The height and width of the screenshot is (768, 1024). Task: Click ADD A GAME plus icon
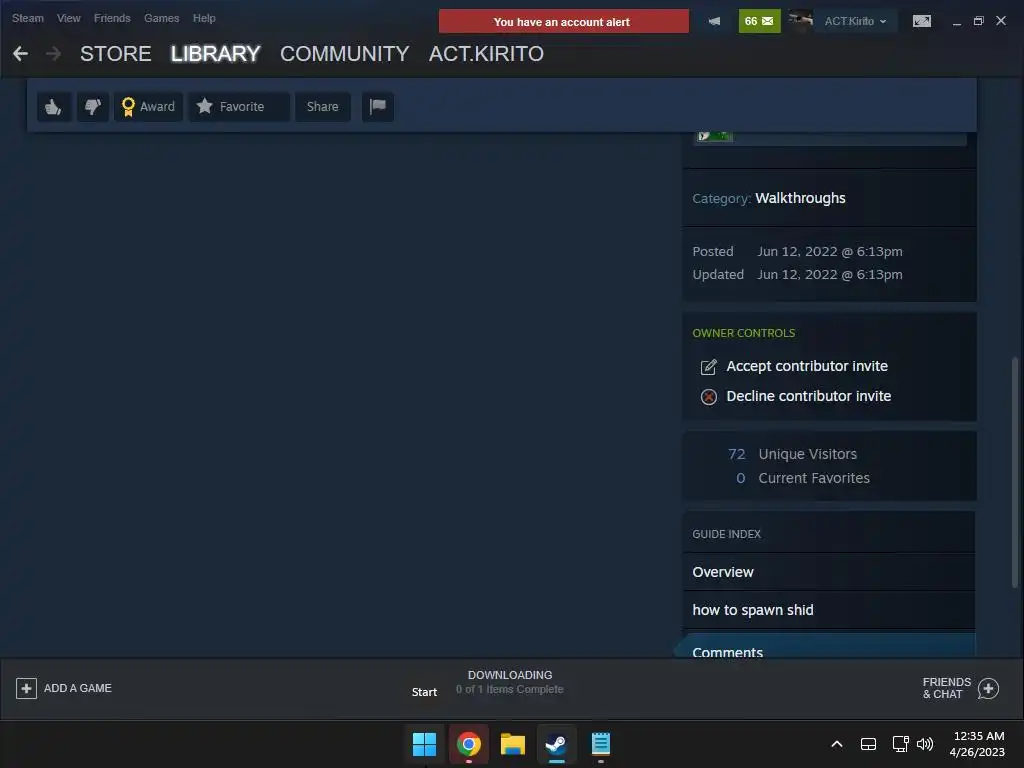point(26,688)
